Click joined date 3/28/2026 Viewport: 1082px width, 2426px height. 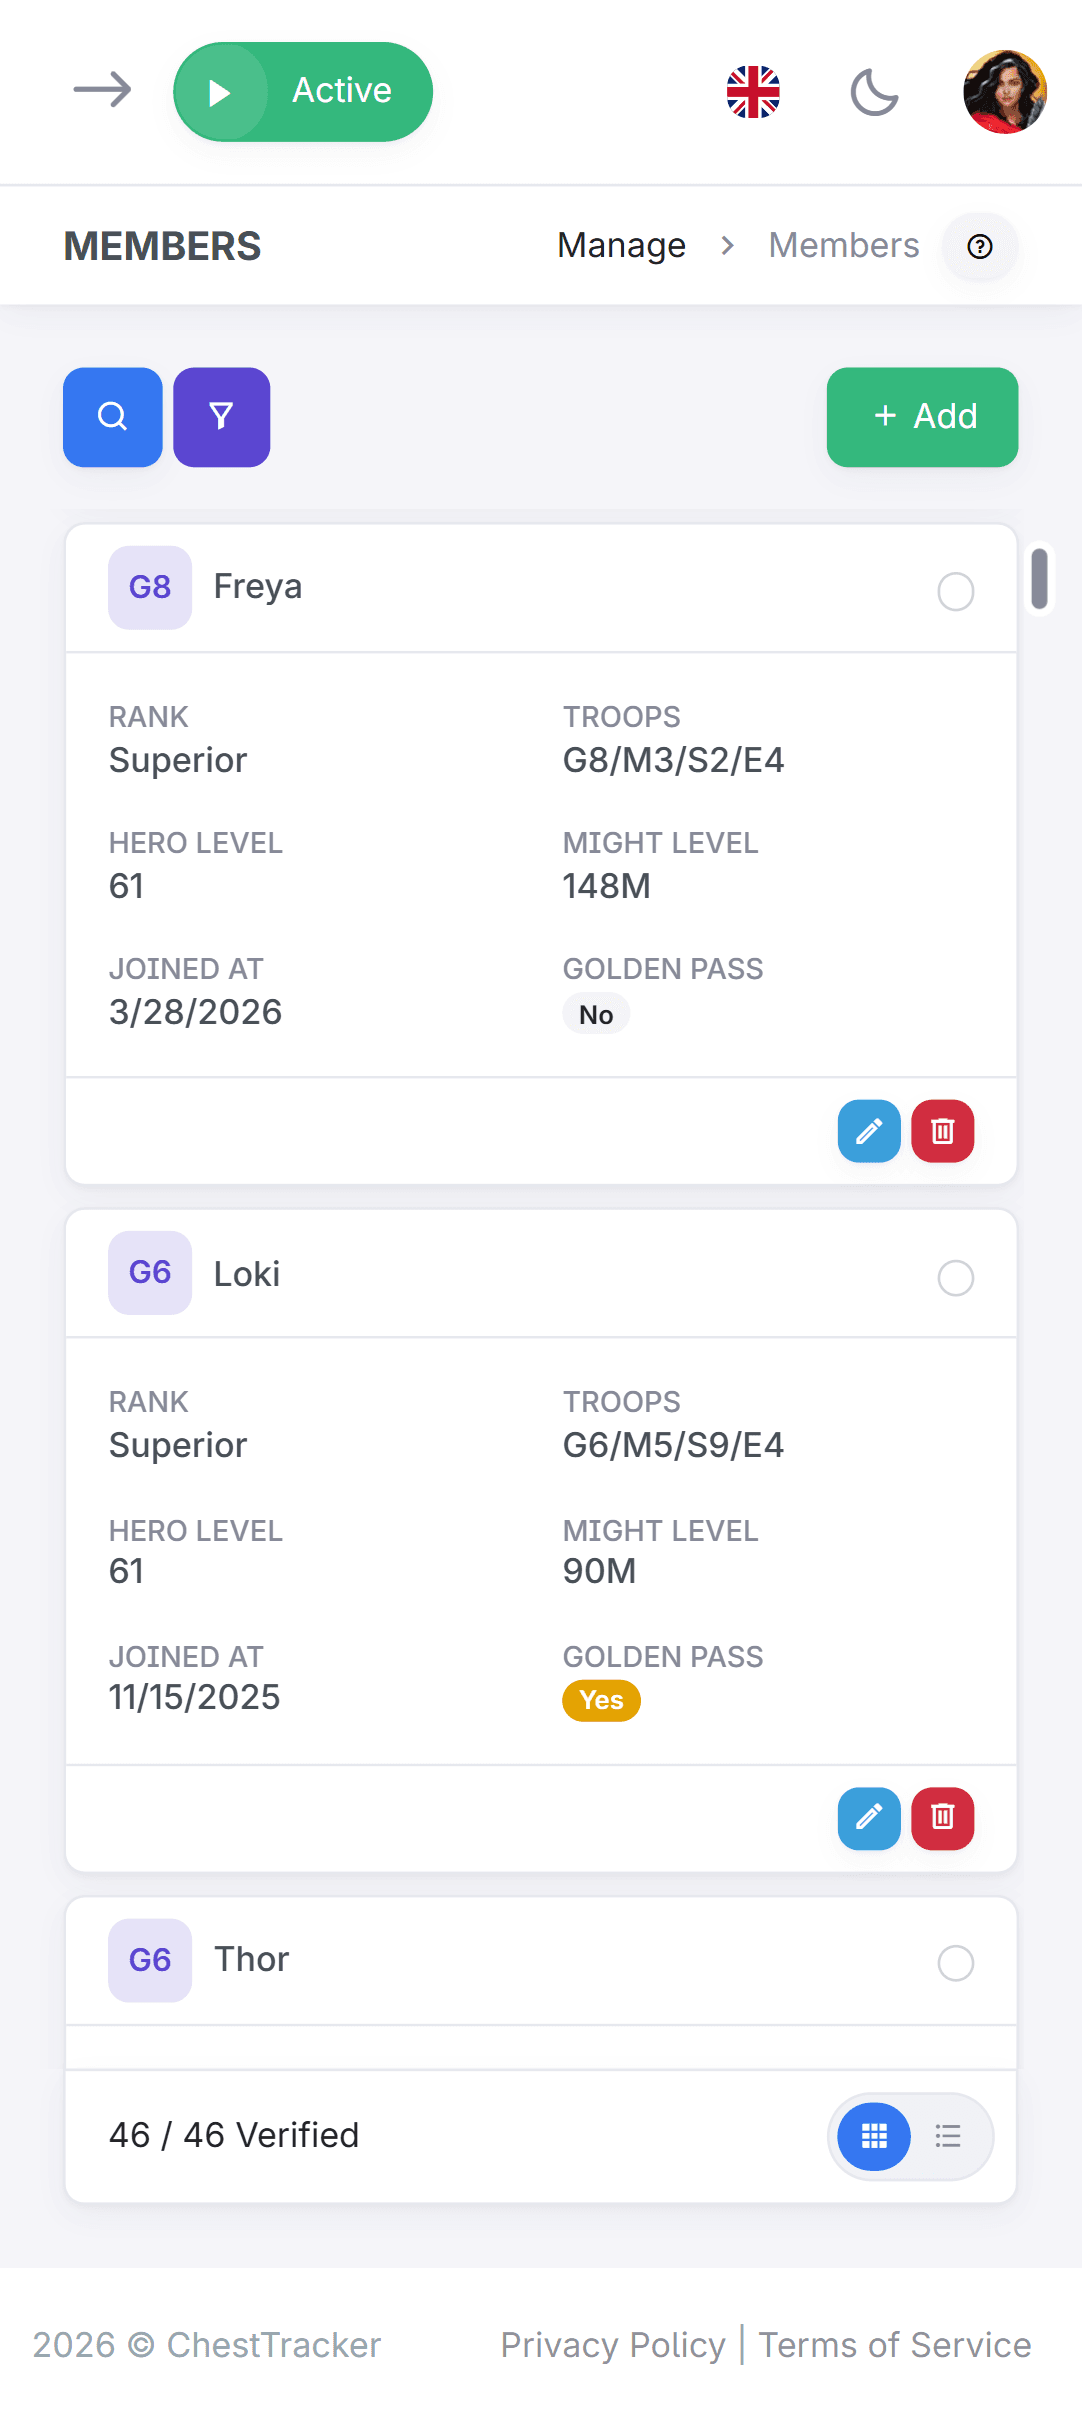coord(195,1012)
